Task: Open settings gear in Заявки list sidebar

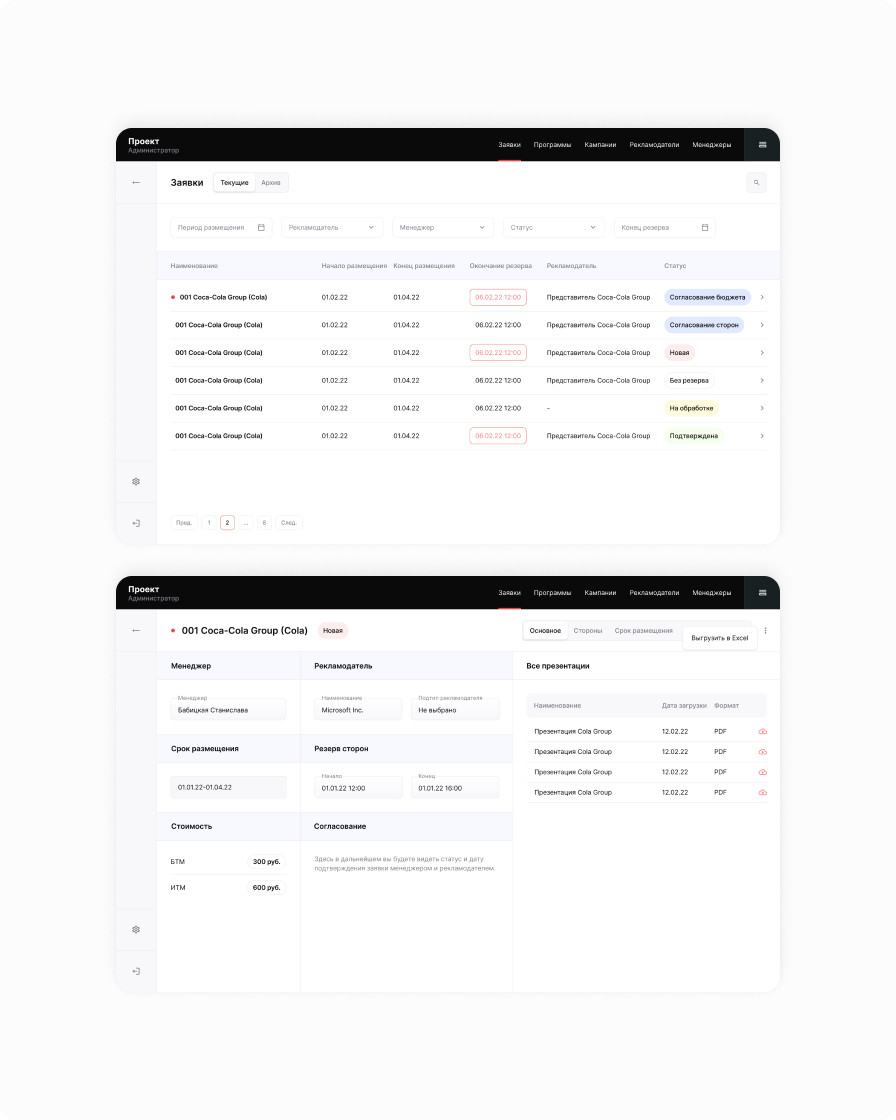Action: [x=136, y=481]
